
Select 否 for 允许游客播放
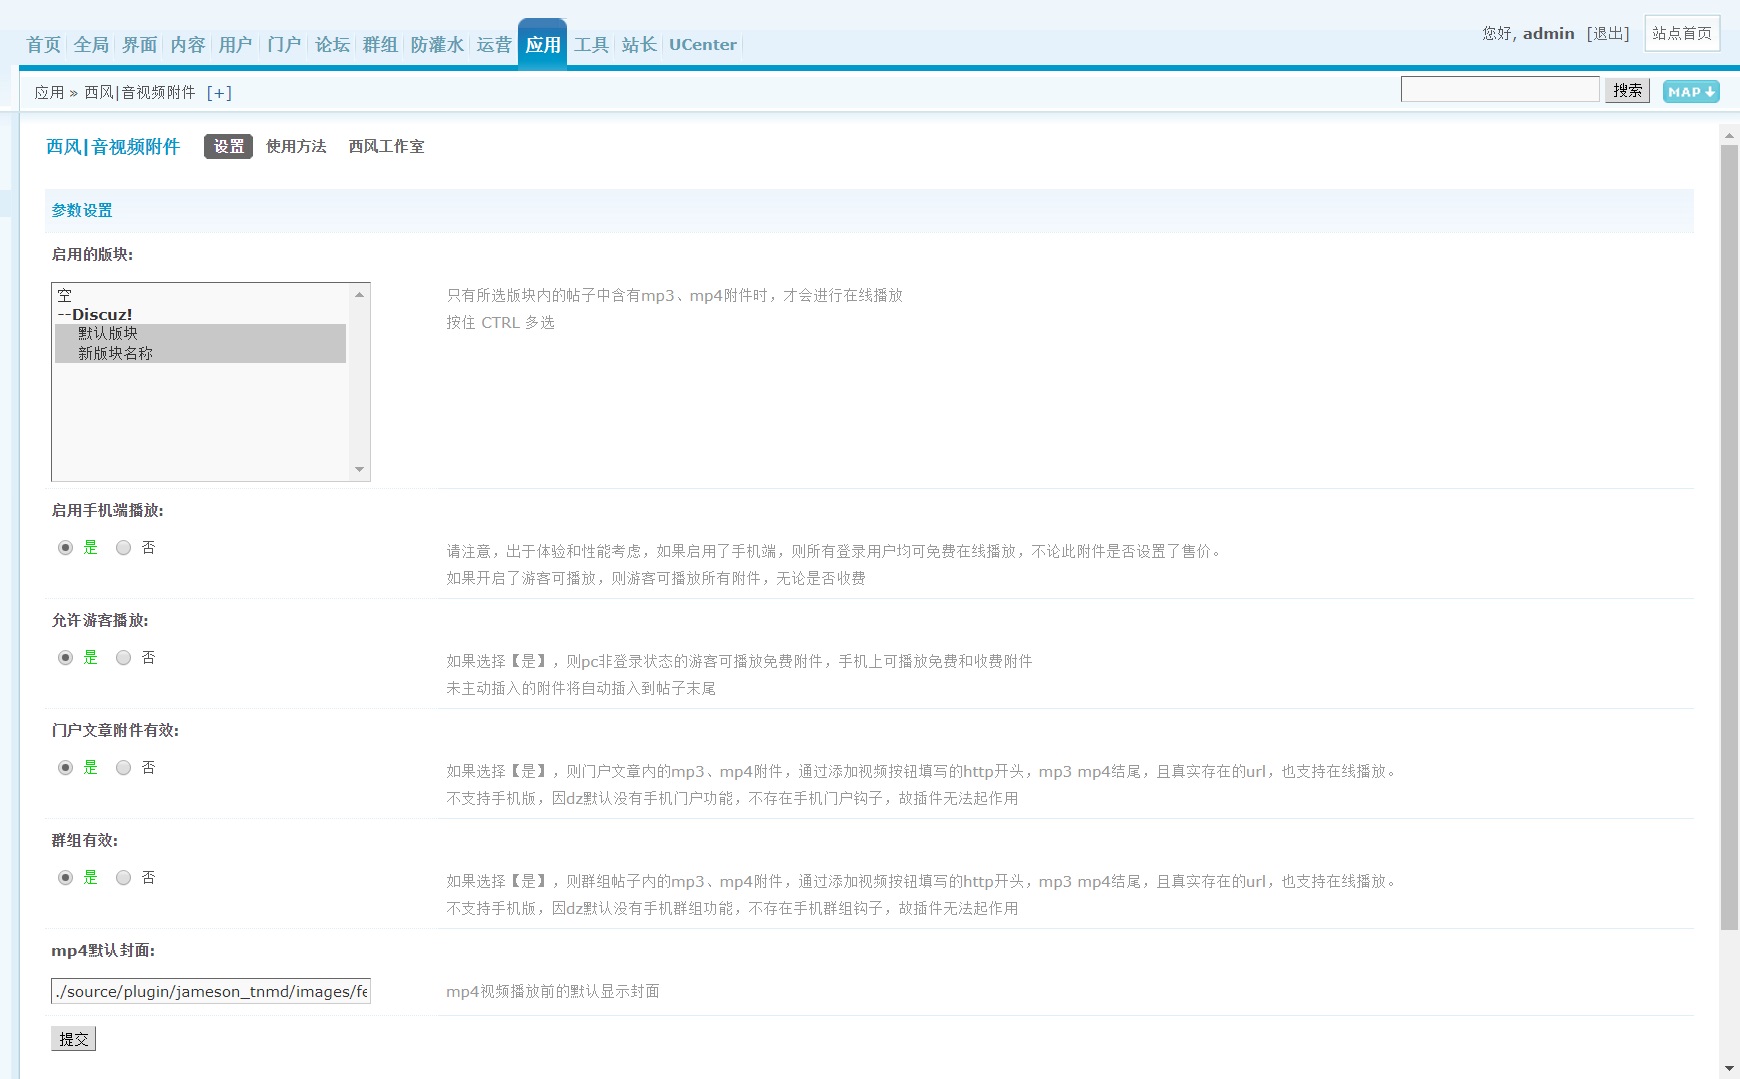[x=124, y=658]
